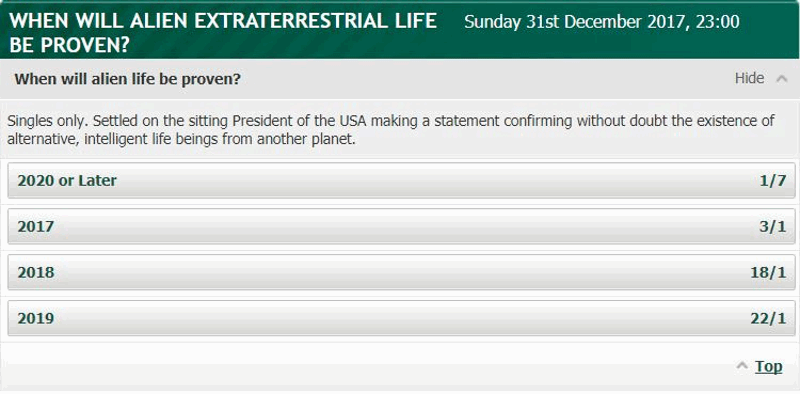Viewport: 800px width, 394px height.
Task: Click the blank footer bar left of Top
Action: coord(365,366)
